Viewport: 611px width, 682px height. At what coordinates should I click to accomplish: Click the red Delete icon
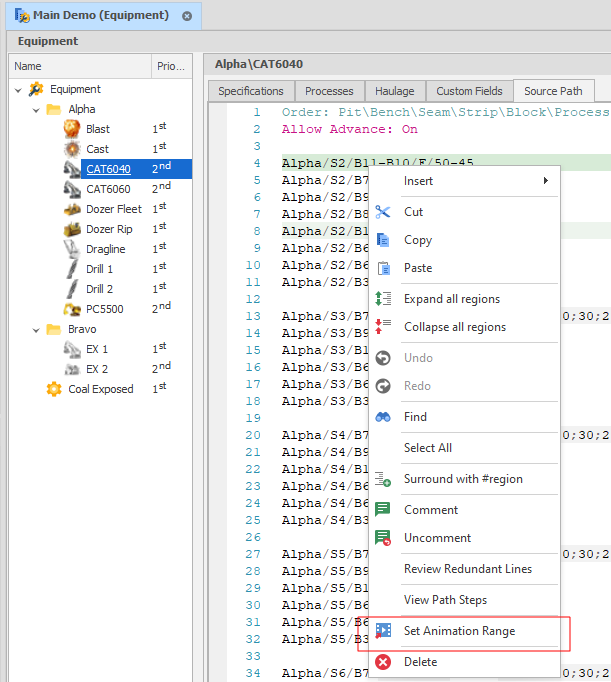point(383,662)
